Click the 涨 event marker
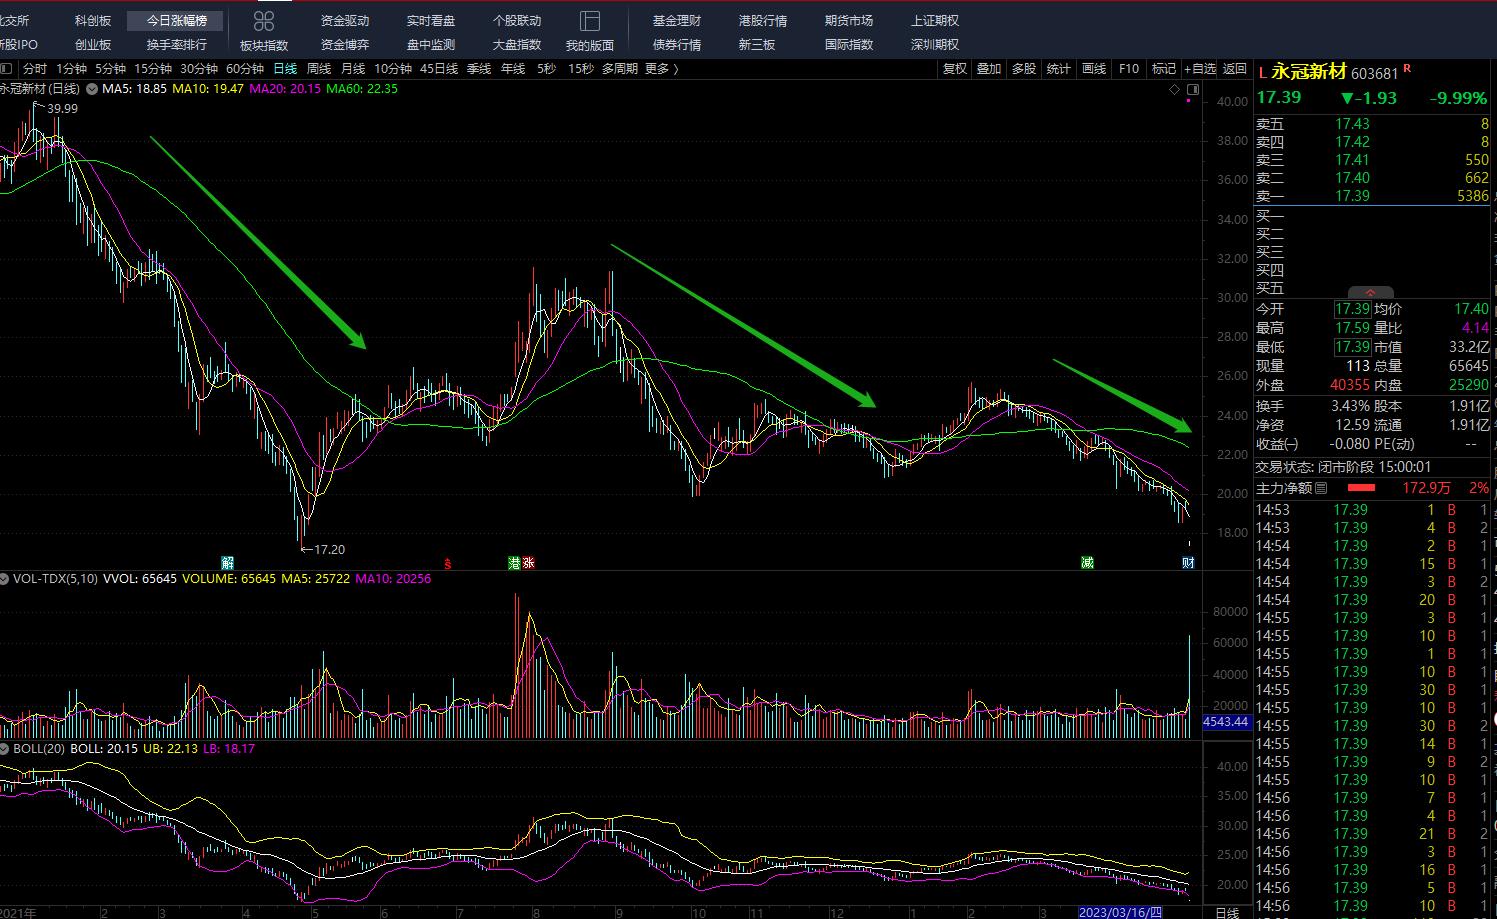Viewport: 1497px width, 919px height. pyautogui.click(x=528, y=563)
